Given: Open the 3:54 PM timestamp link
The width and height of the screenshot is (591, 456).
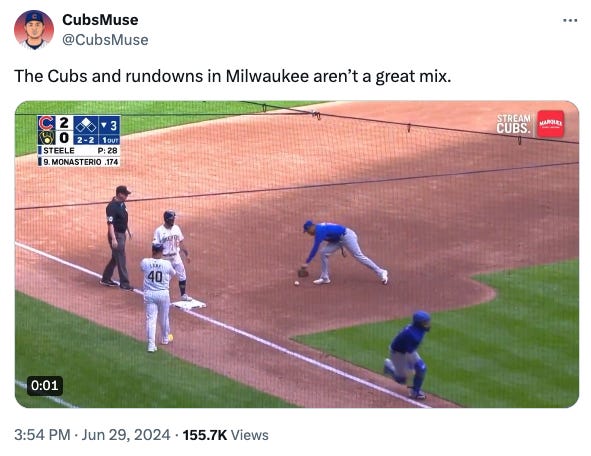Looking at the screenshot, I should click(42, 435).
